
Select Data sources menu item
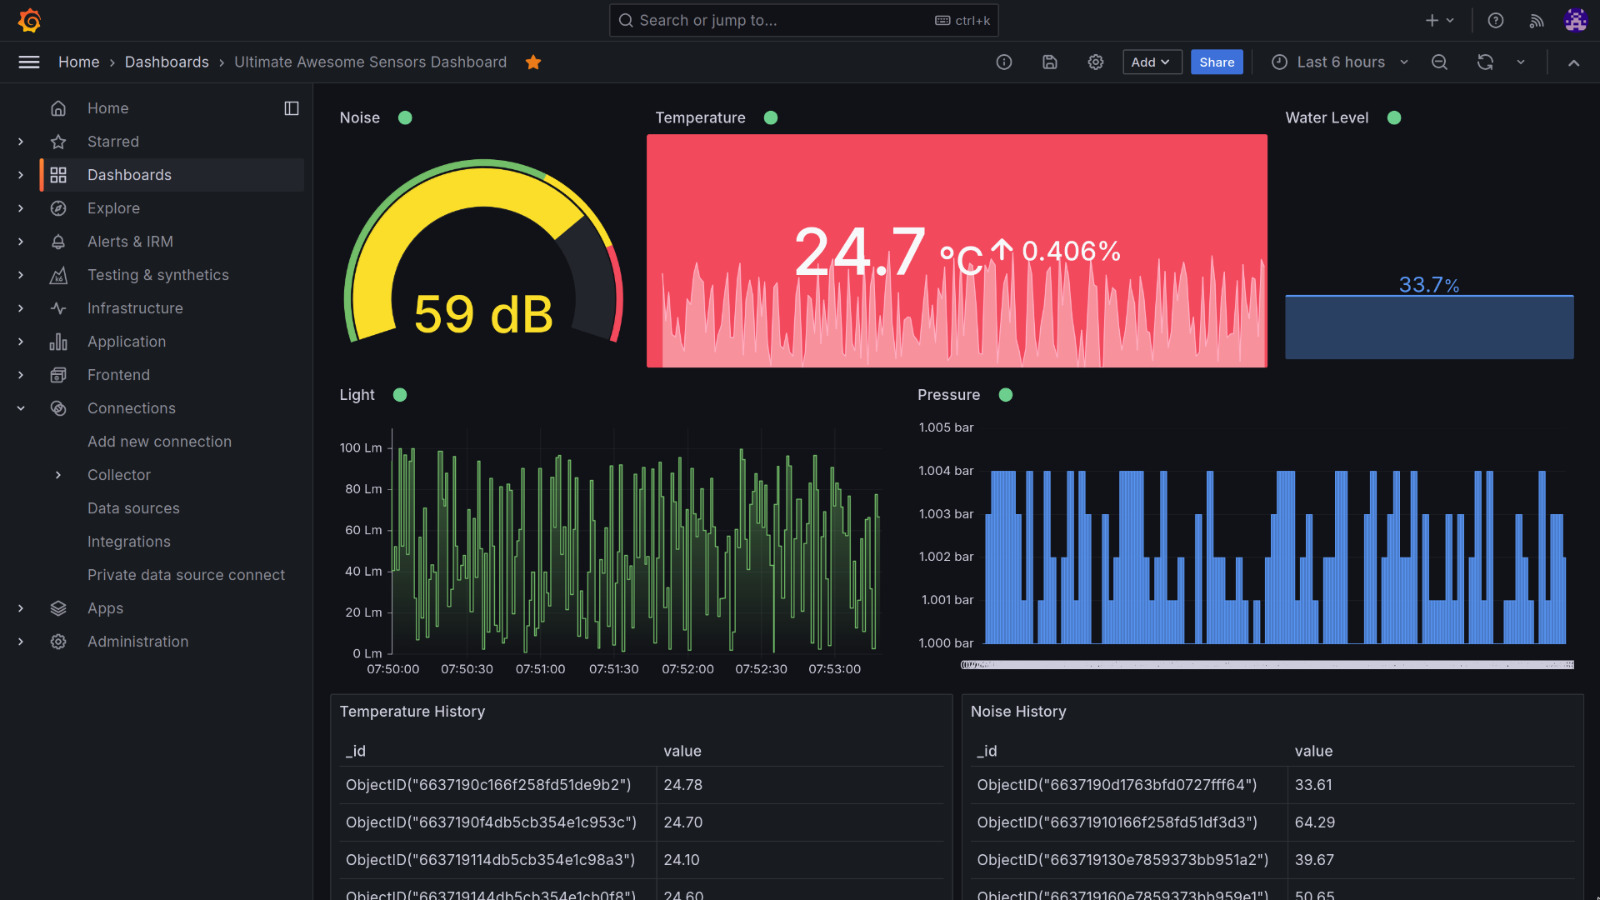tap(133, 508)
